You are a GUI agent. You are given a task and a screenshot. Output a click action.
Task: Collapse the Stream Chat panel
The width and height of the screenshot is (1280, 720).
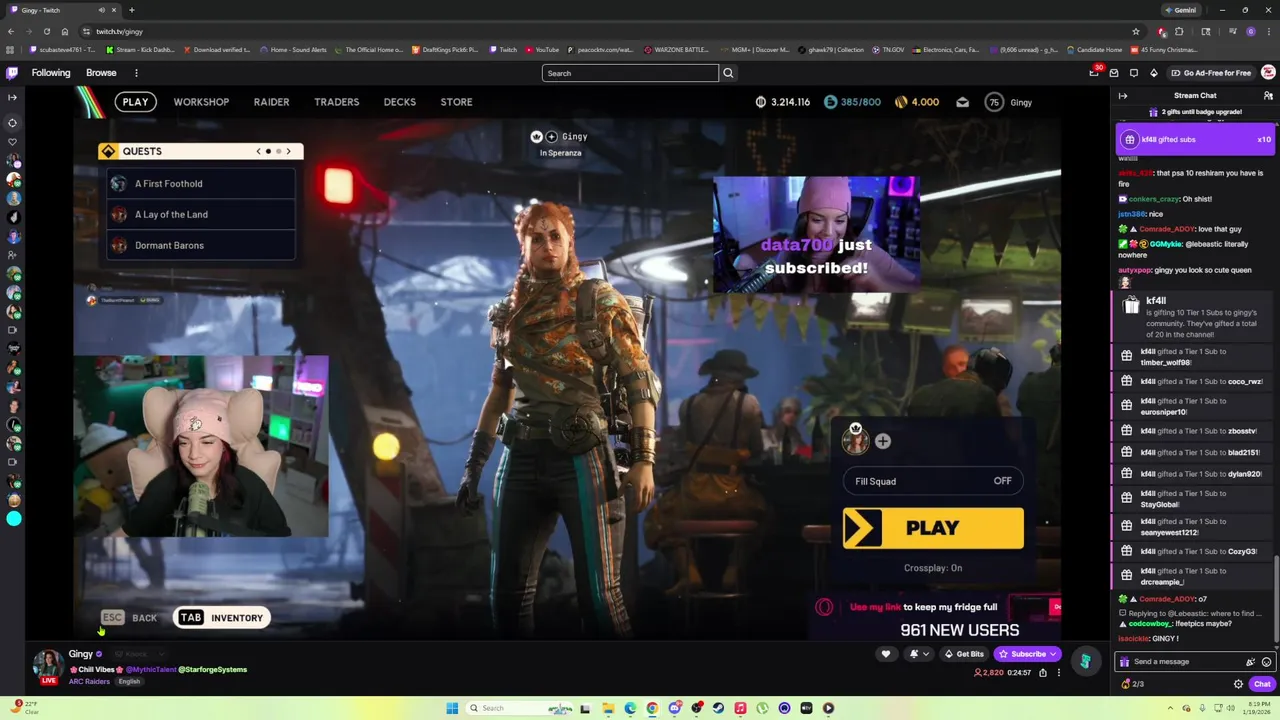1123,96
